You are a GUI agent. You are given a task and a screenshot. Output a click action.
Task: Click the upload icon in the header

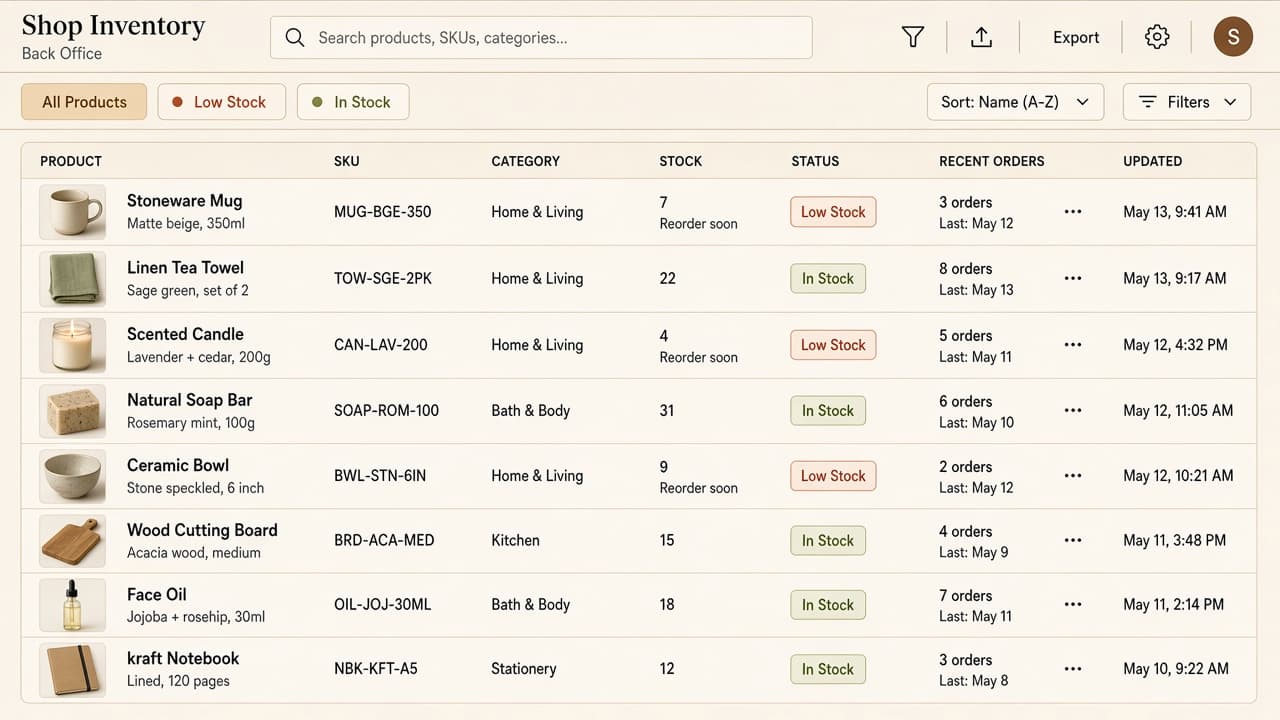pyautogui.click(x=982, y=37)
